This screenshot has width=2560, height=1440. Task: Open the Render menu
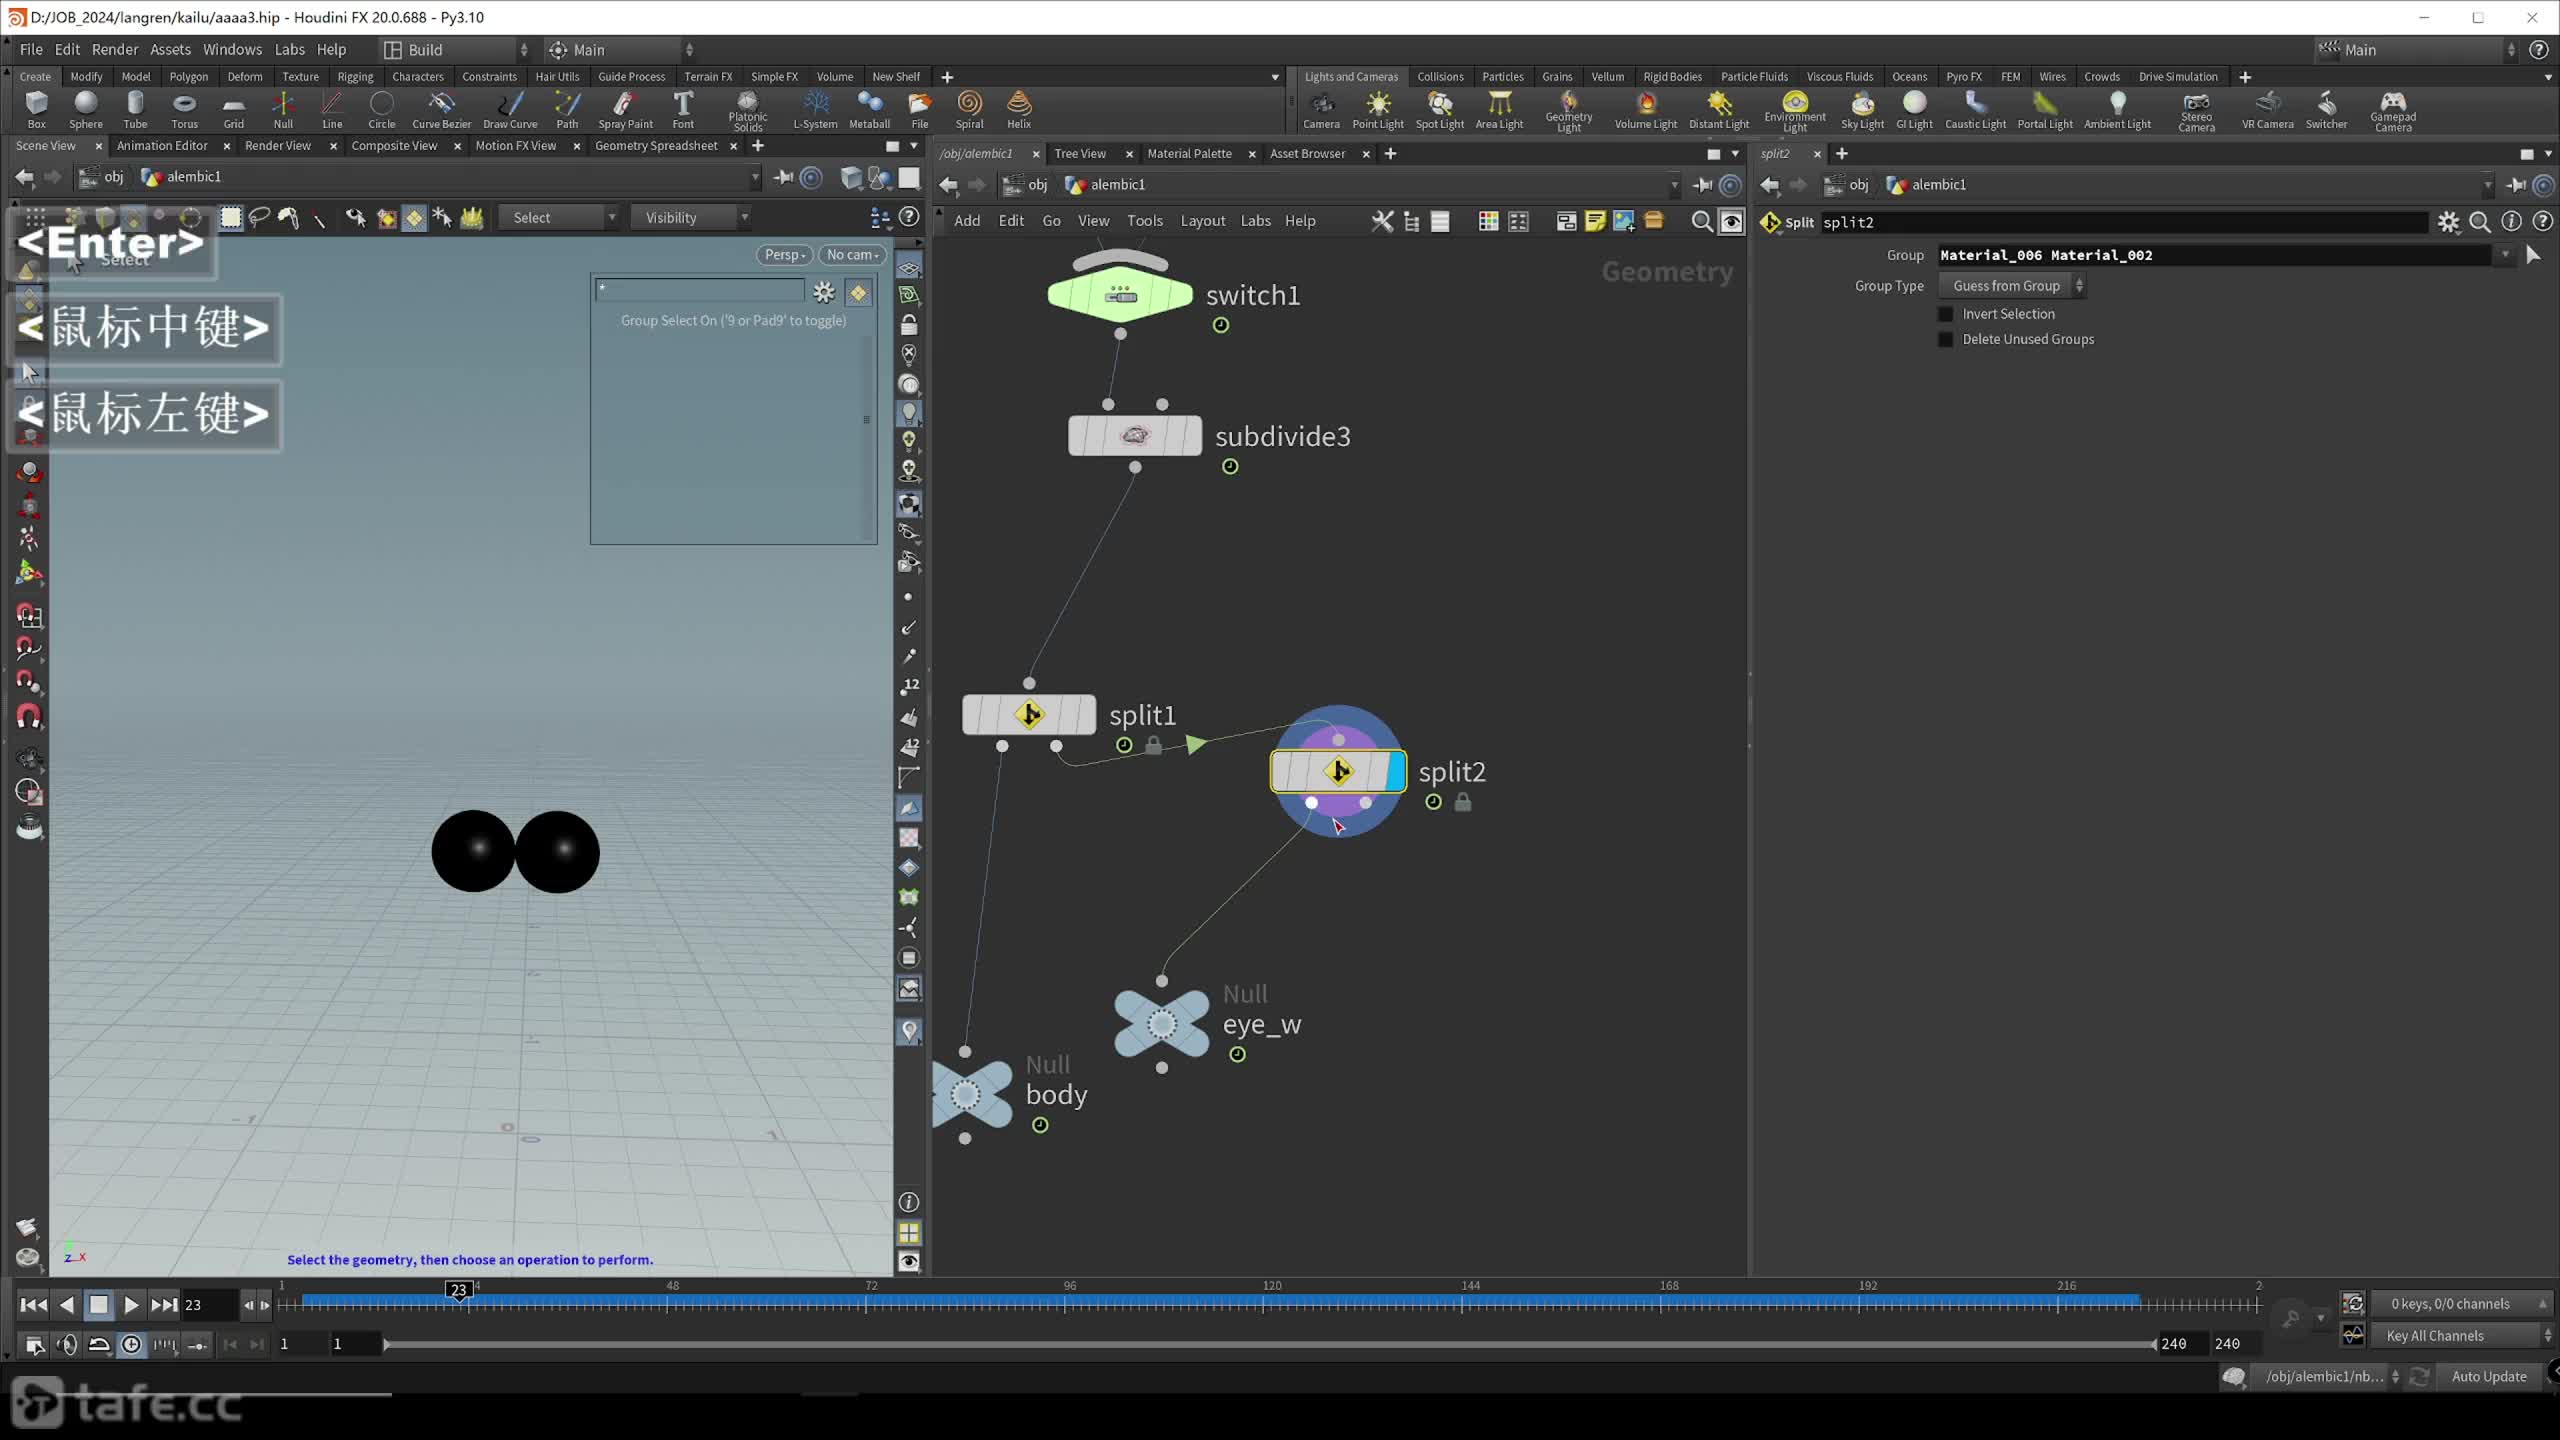(115, 50)
